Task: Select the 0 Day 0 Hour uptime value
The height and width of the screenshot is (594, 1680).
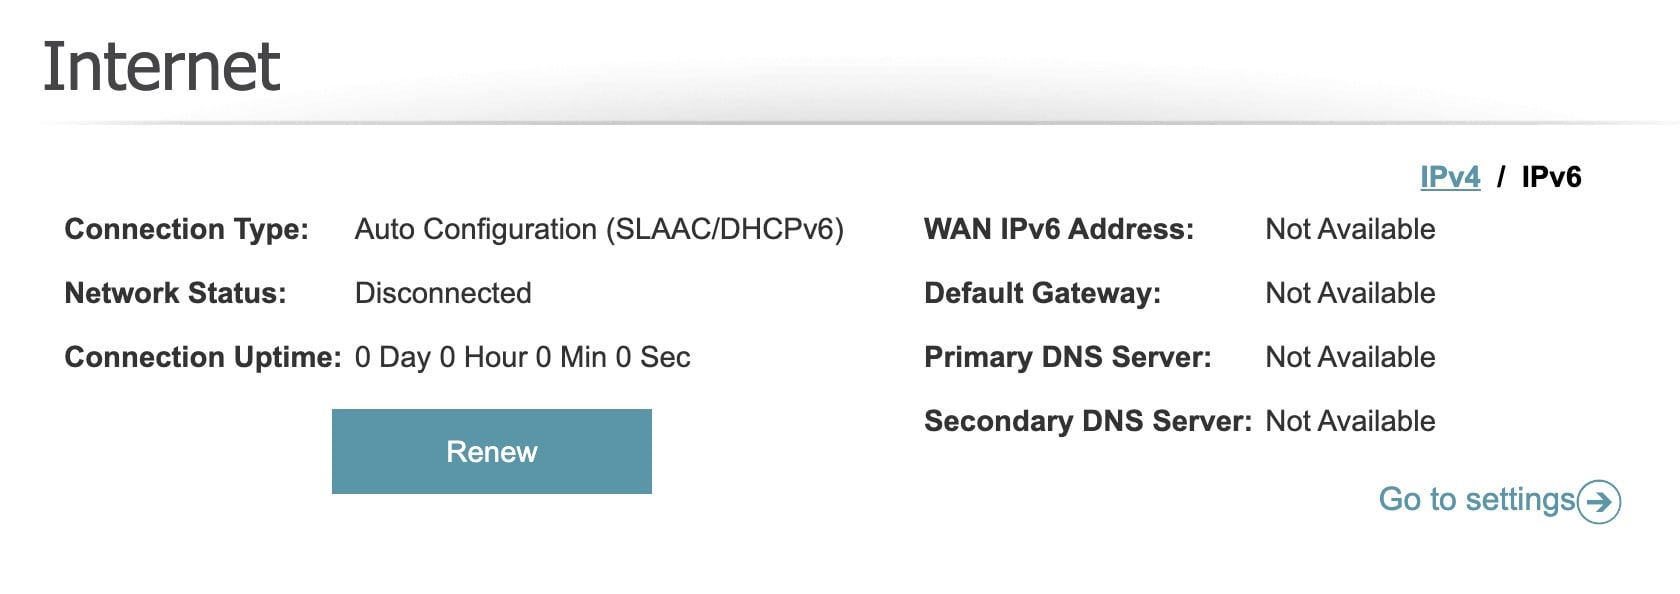Action: [x=522, y=357]
